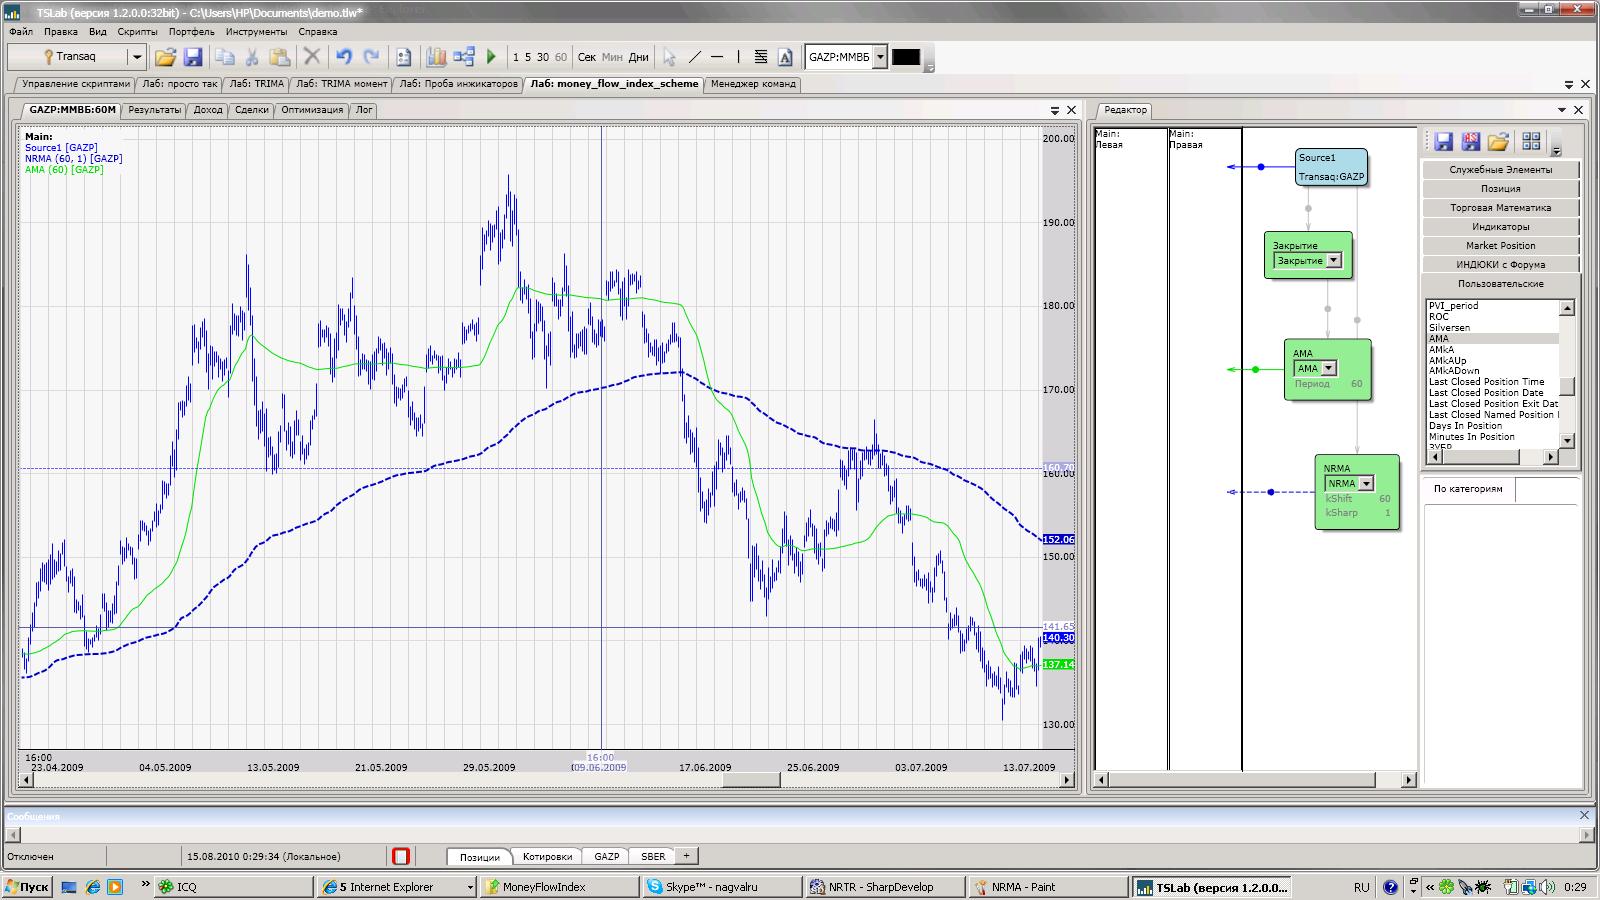
Task: Toggle the 'Дни' days interval unit
Action: point(638,57)
